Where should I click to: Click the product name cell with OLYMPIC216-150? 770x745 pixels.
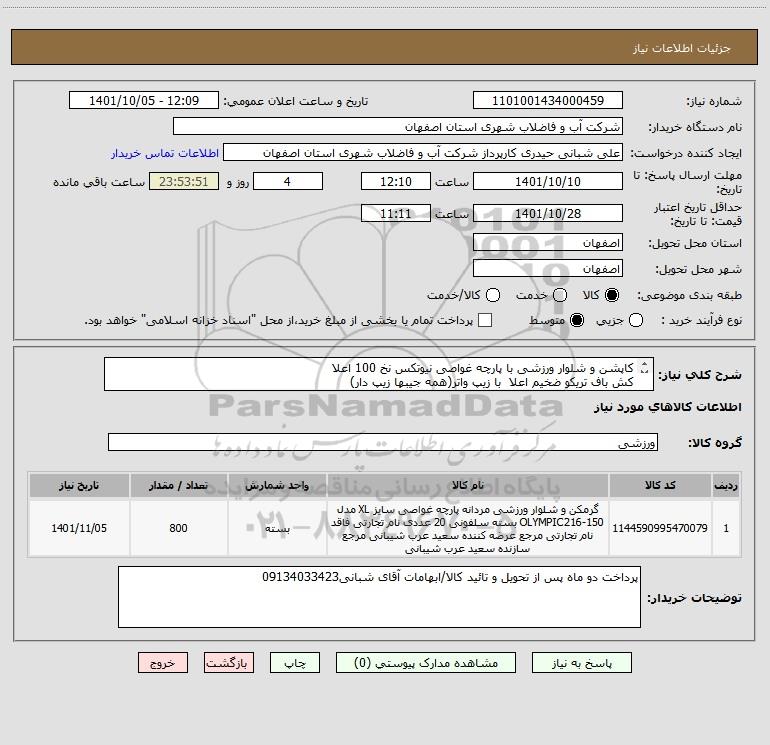[x=468, y=528]
